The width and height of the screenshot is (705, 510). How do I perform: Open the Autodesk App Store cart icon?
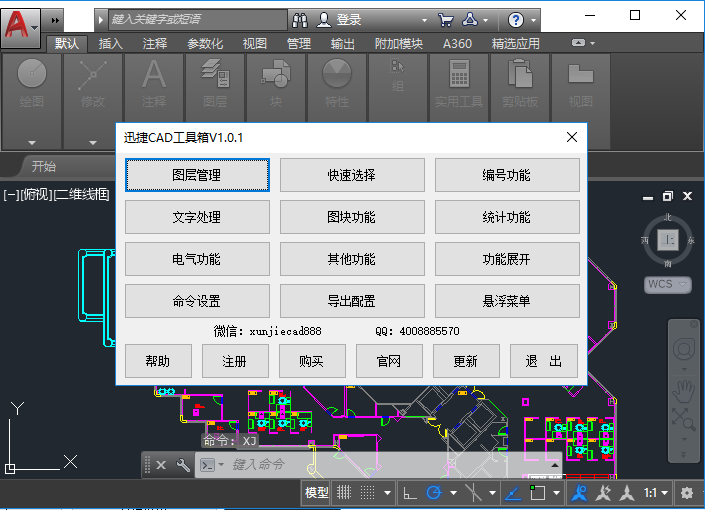coord(445,20)
